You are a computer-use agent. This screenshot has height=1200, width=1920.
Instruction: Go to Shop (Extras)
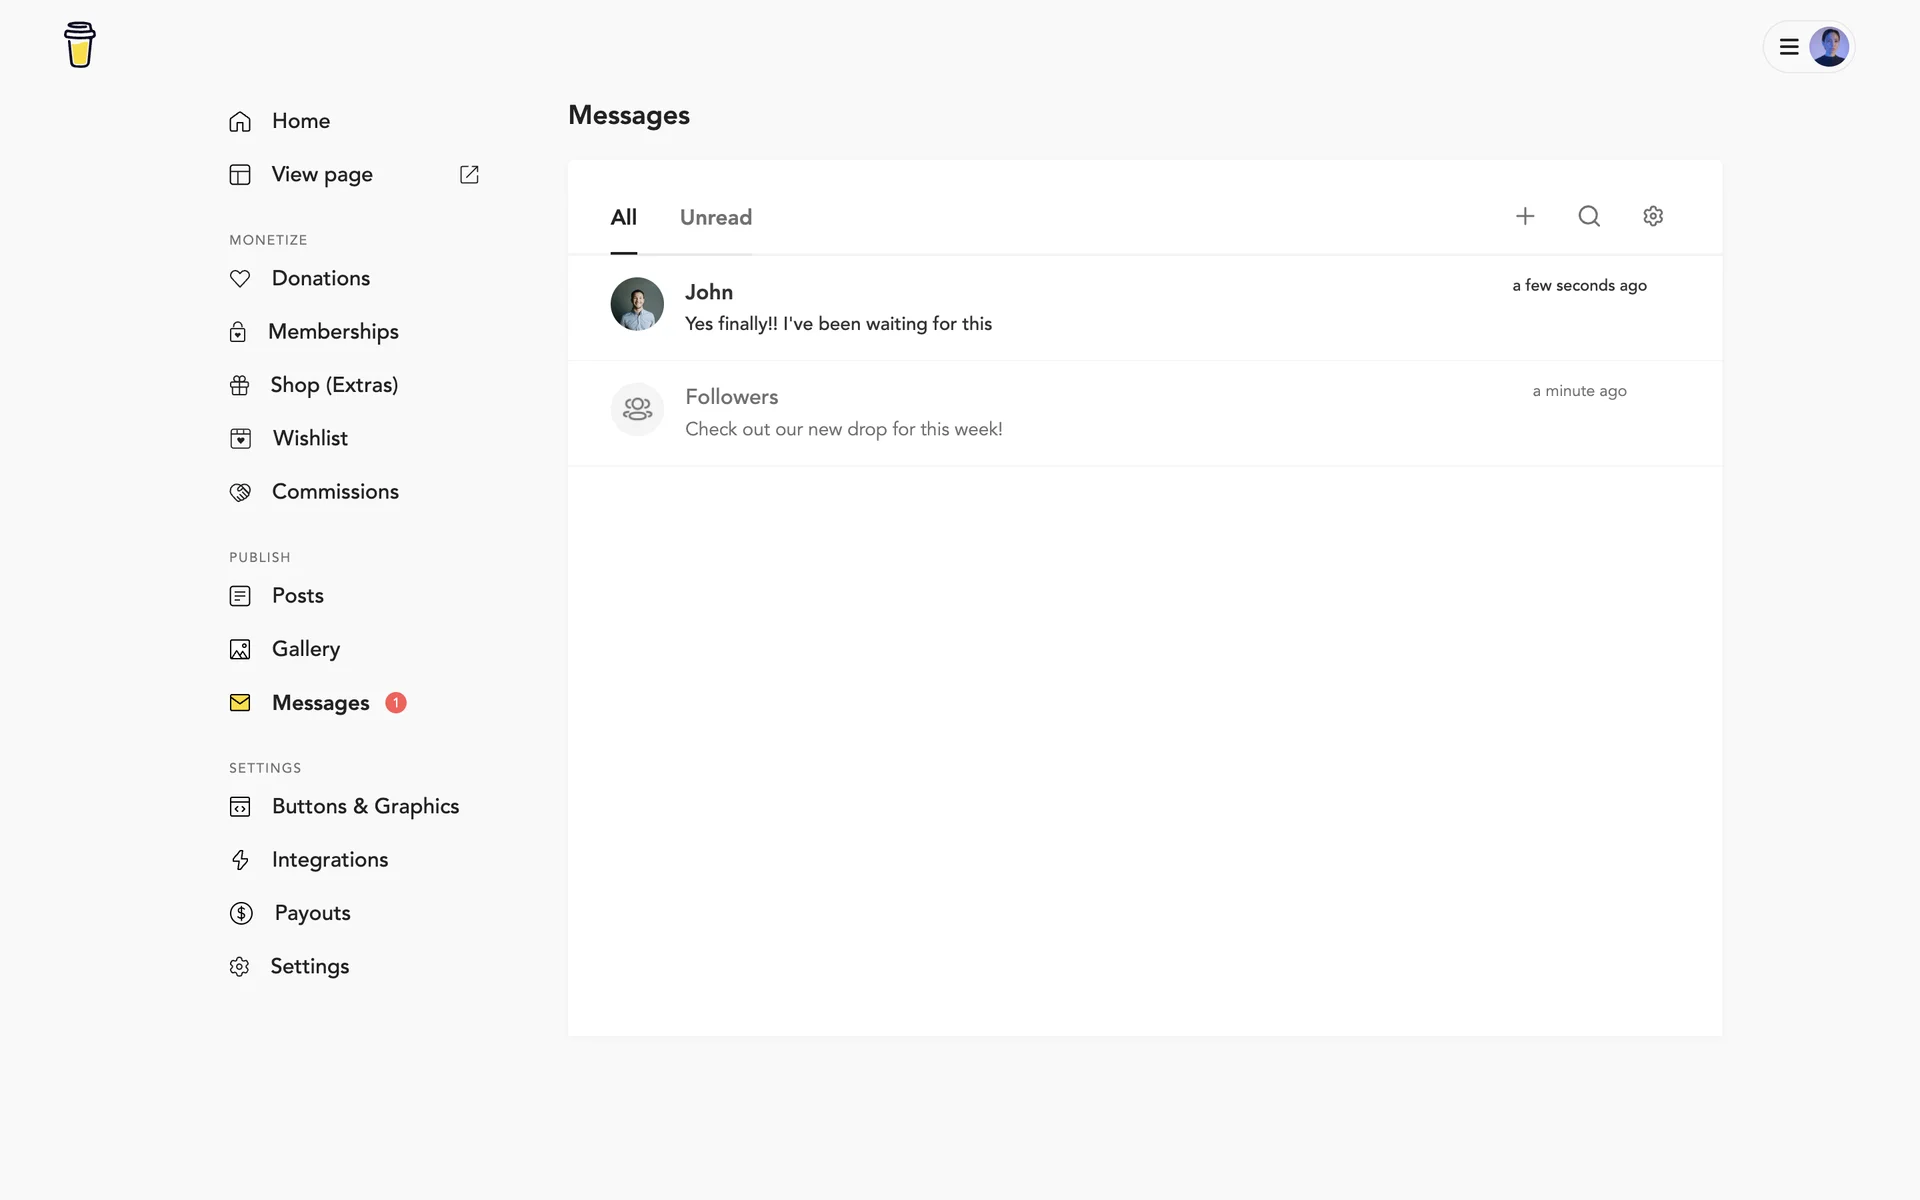pos(333,385)
